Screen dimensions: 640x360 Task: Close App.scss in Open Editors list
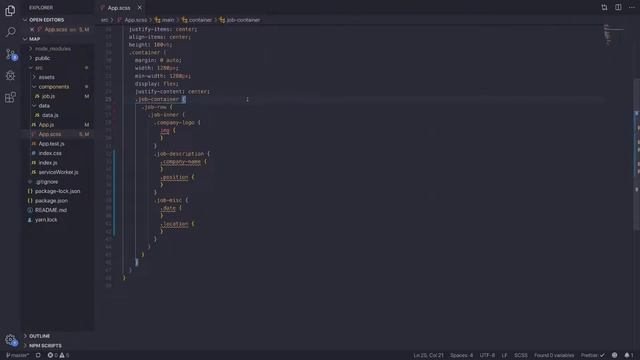coord(32,29)
